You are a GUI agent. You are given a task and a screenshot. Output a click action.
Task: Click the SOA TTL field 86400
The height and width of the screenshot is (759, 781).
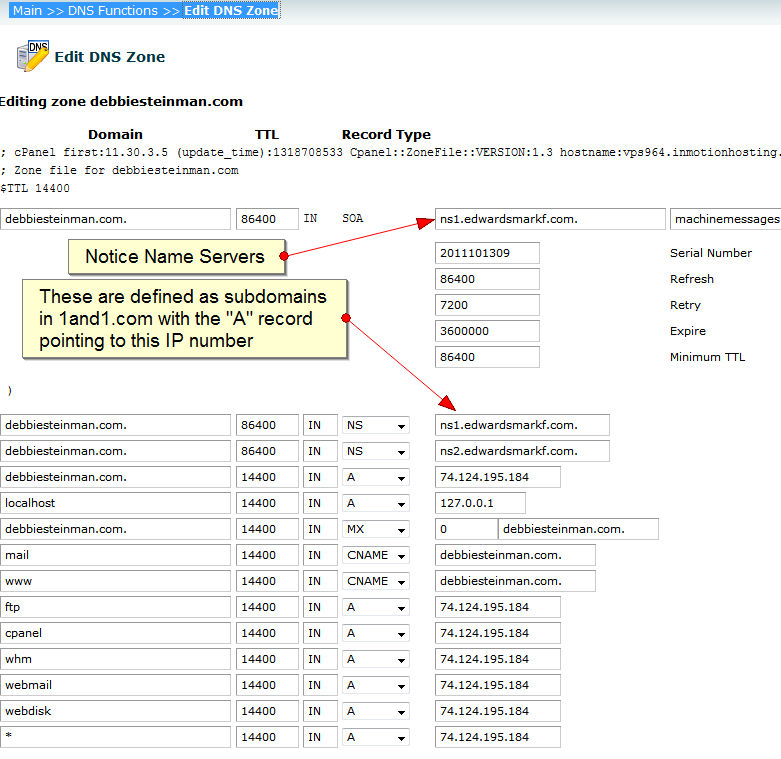point(267,219)
